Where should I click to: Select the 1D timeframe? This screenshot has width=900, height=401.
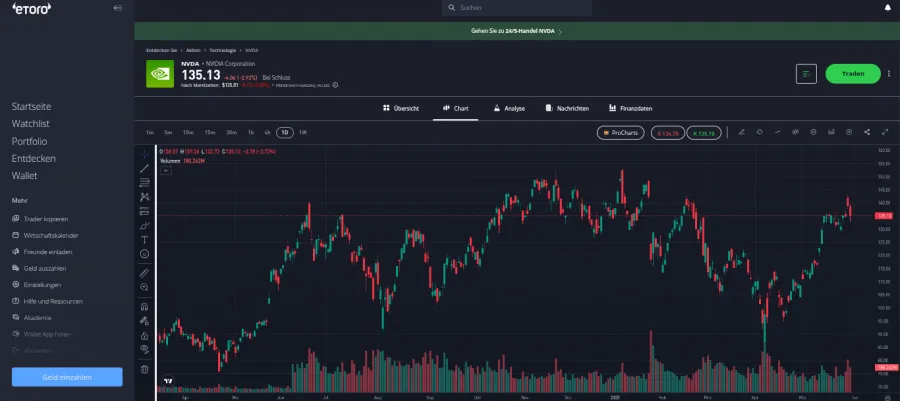285,133
